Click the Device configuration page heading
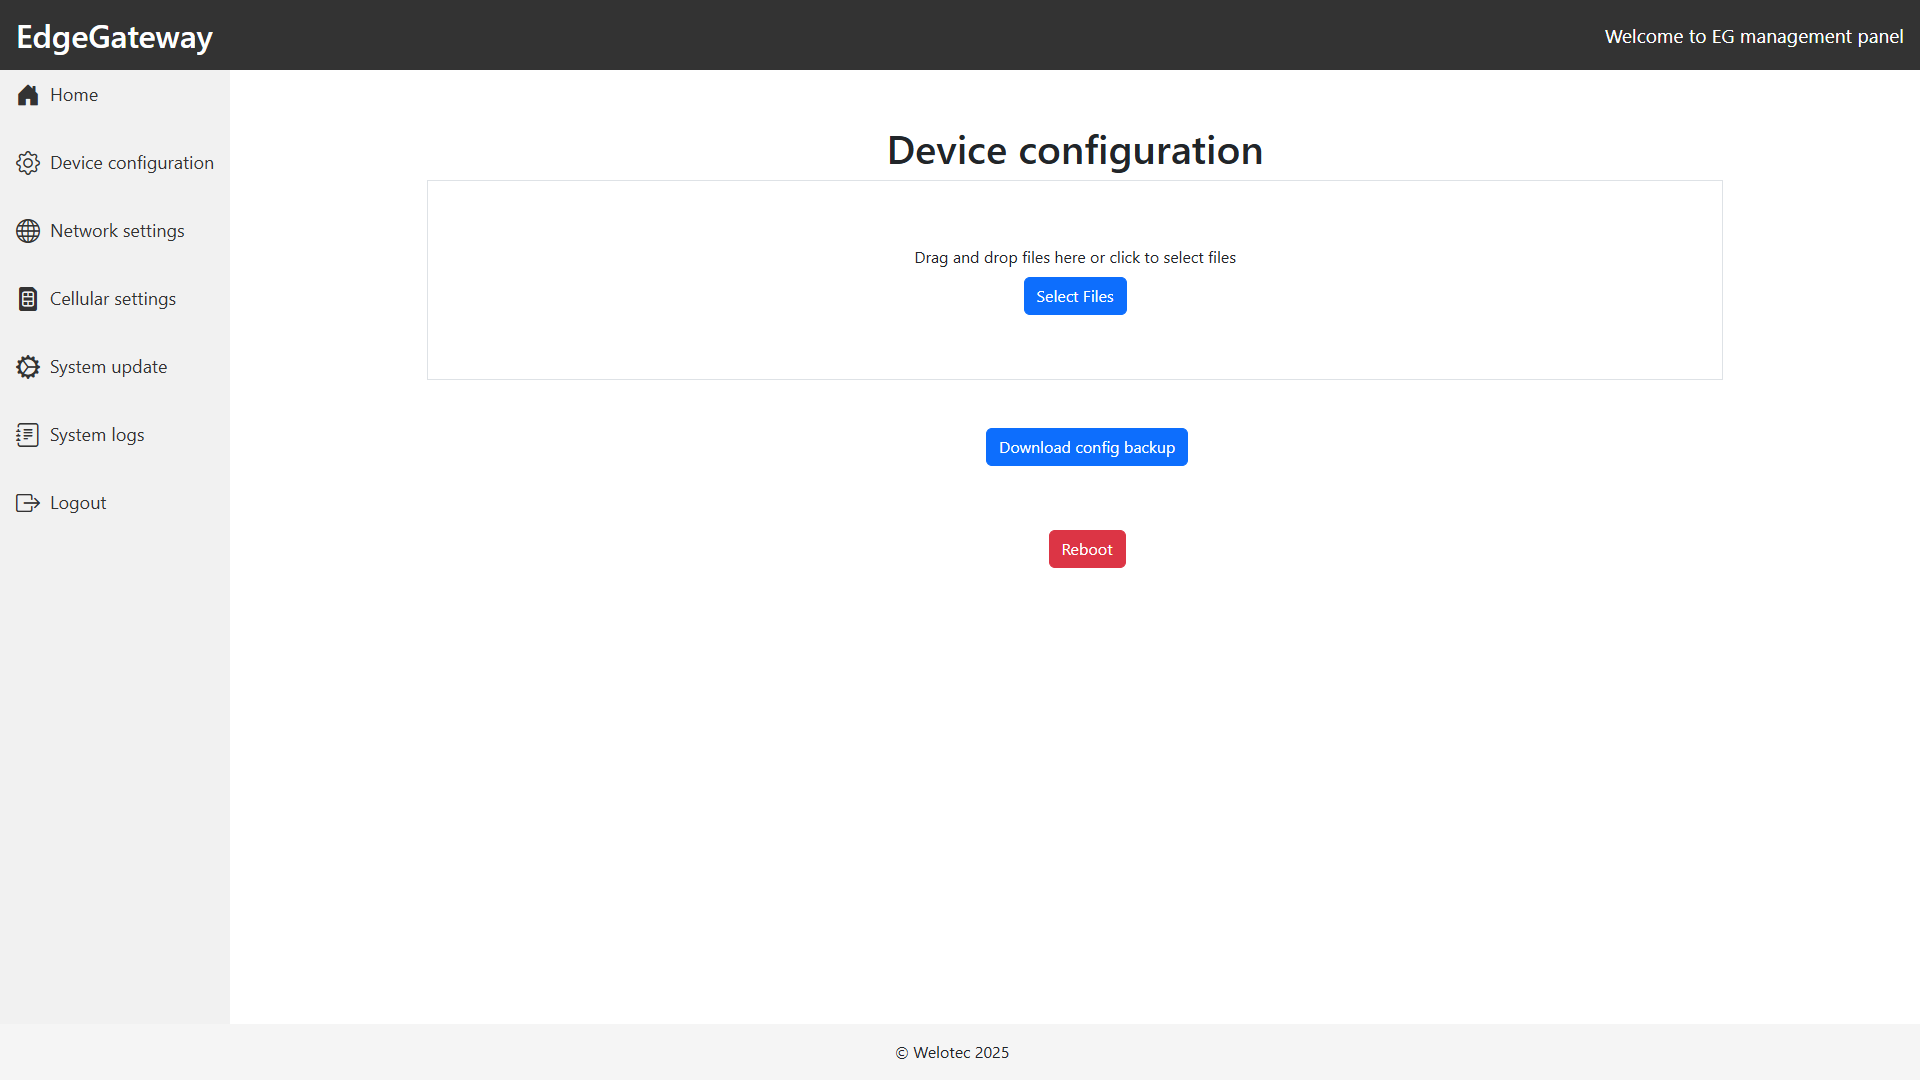The width and height of the screenshot is (1920, 1080). [x=1075, y=150]
